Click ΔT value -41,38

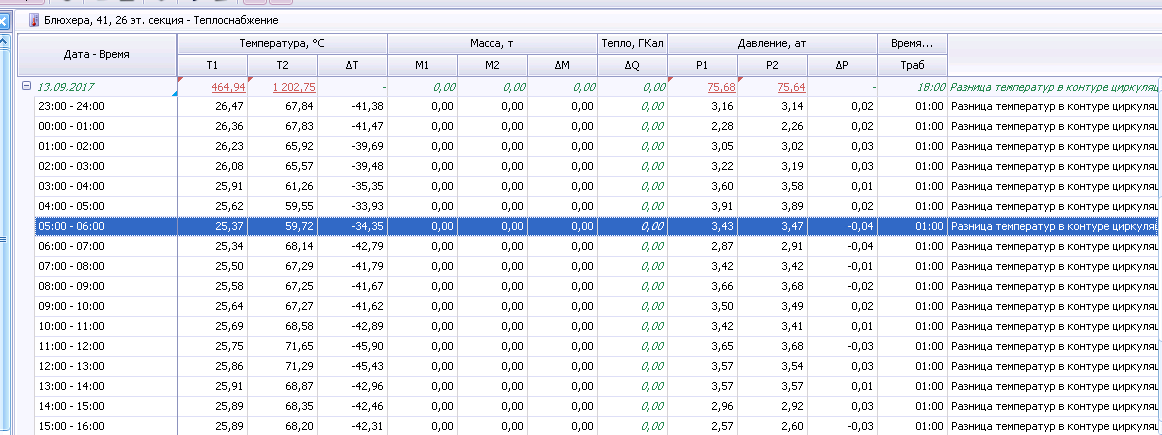coord(368,107)
